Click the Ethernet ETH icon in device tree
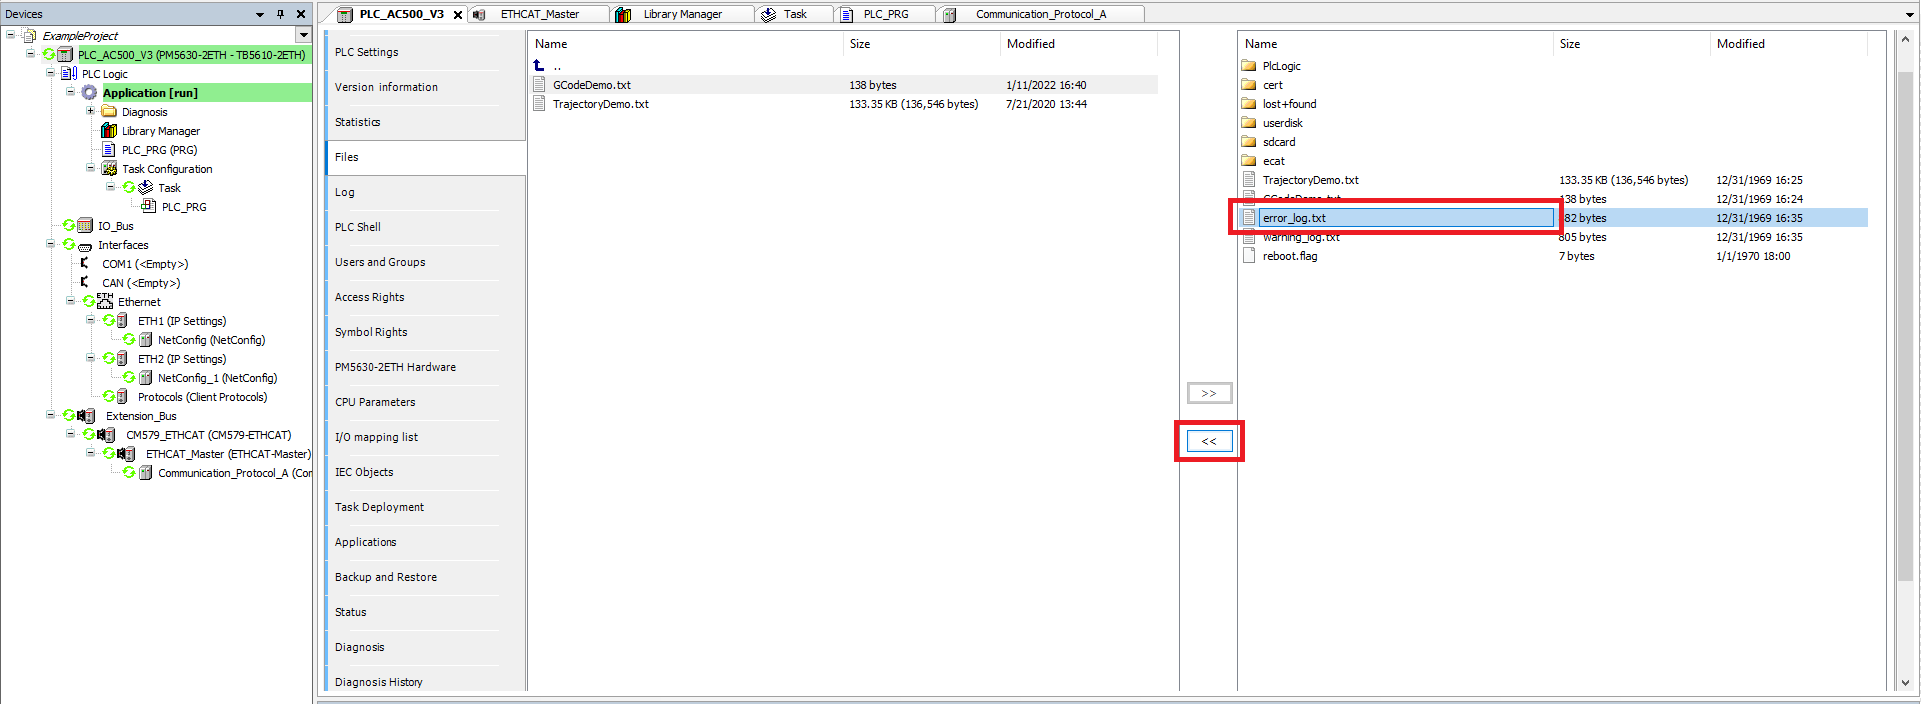The image size is (1921, 704). tap(105, 301)
